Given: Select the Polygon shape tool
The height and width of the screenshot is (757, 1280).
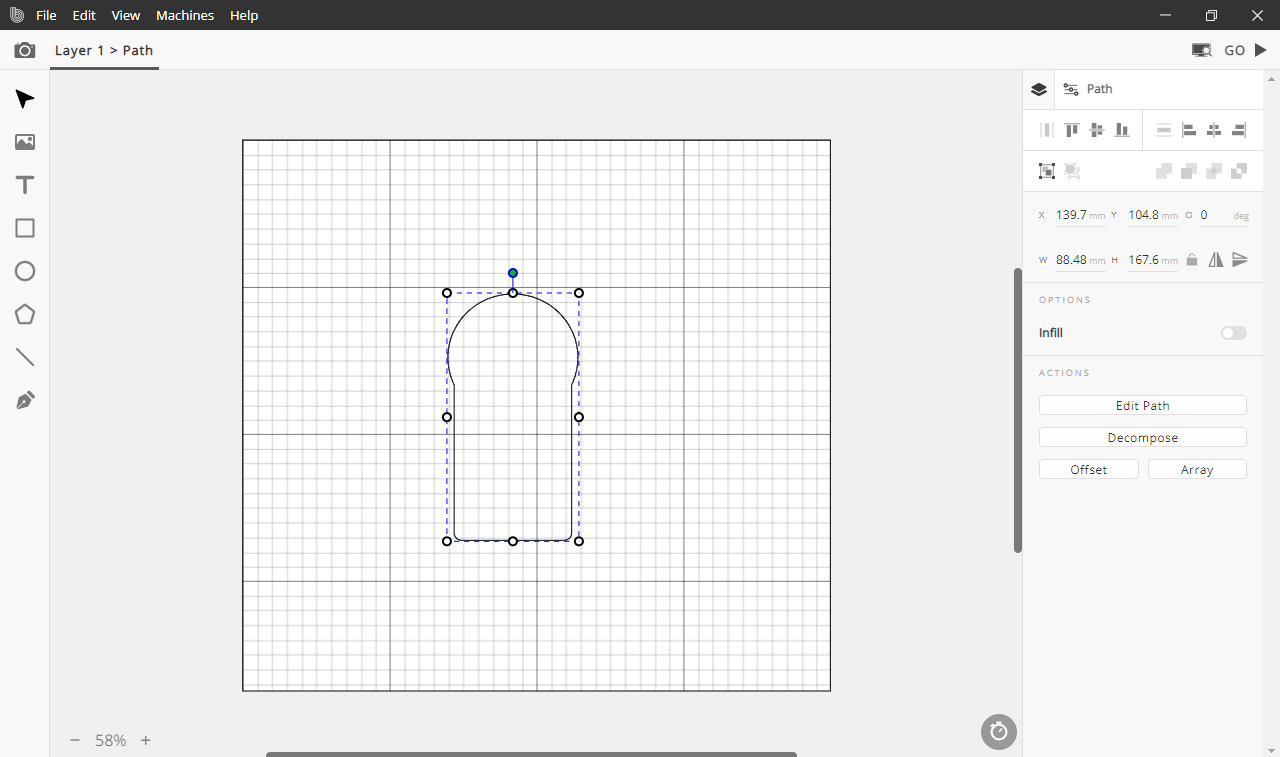Looking at the screenshot, I should tap(25, 314).
